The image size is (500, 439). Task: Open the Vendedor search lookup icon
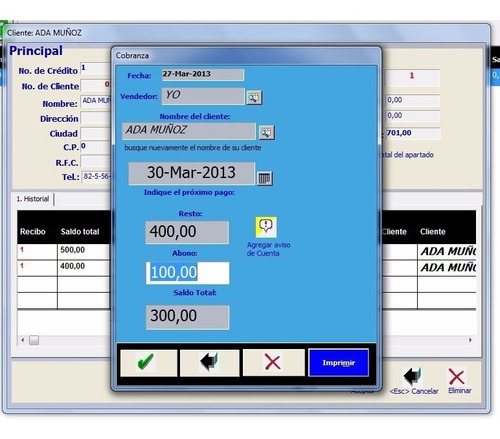pos(254,98)
